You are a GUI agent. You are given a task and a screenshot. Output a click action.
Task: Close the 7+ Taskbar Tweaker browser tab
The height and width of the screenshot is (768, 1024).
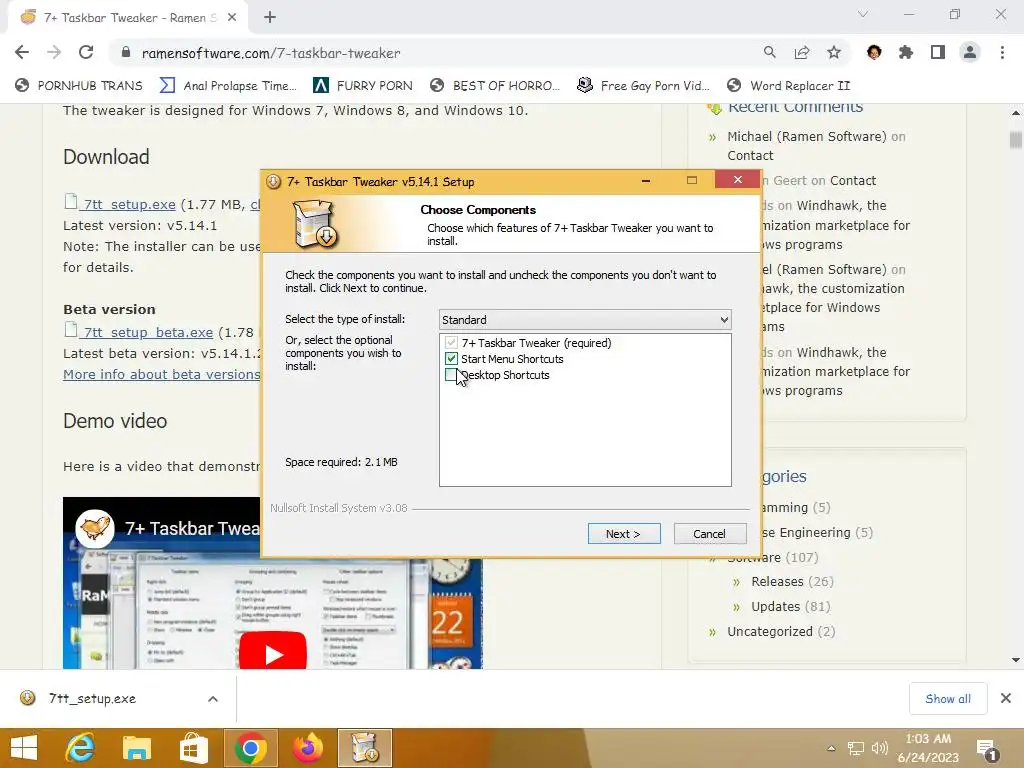[232, 18]
